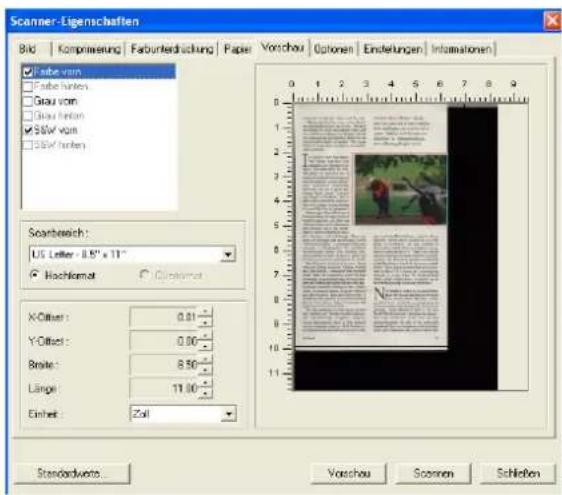
Task: Open the Komprimierung tab
Action: pyautogui.click(x=89, y=49)
